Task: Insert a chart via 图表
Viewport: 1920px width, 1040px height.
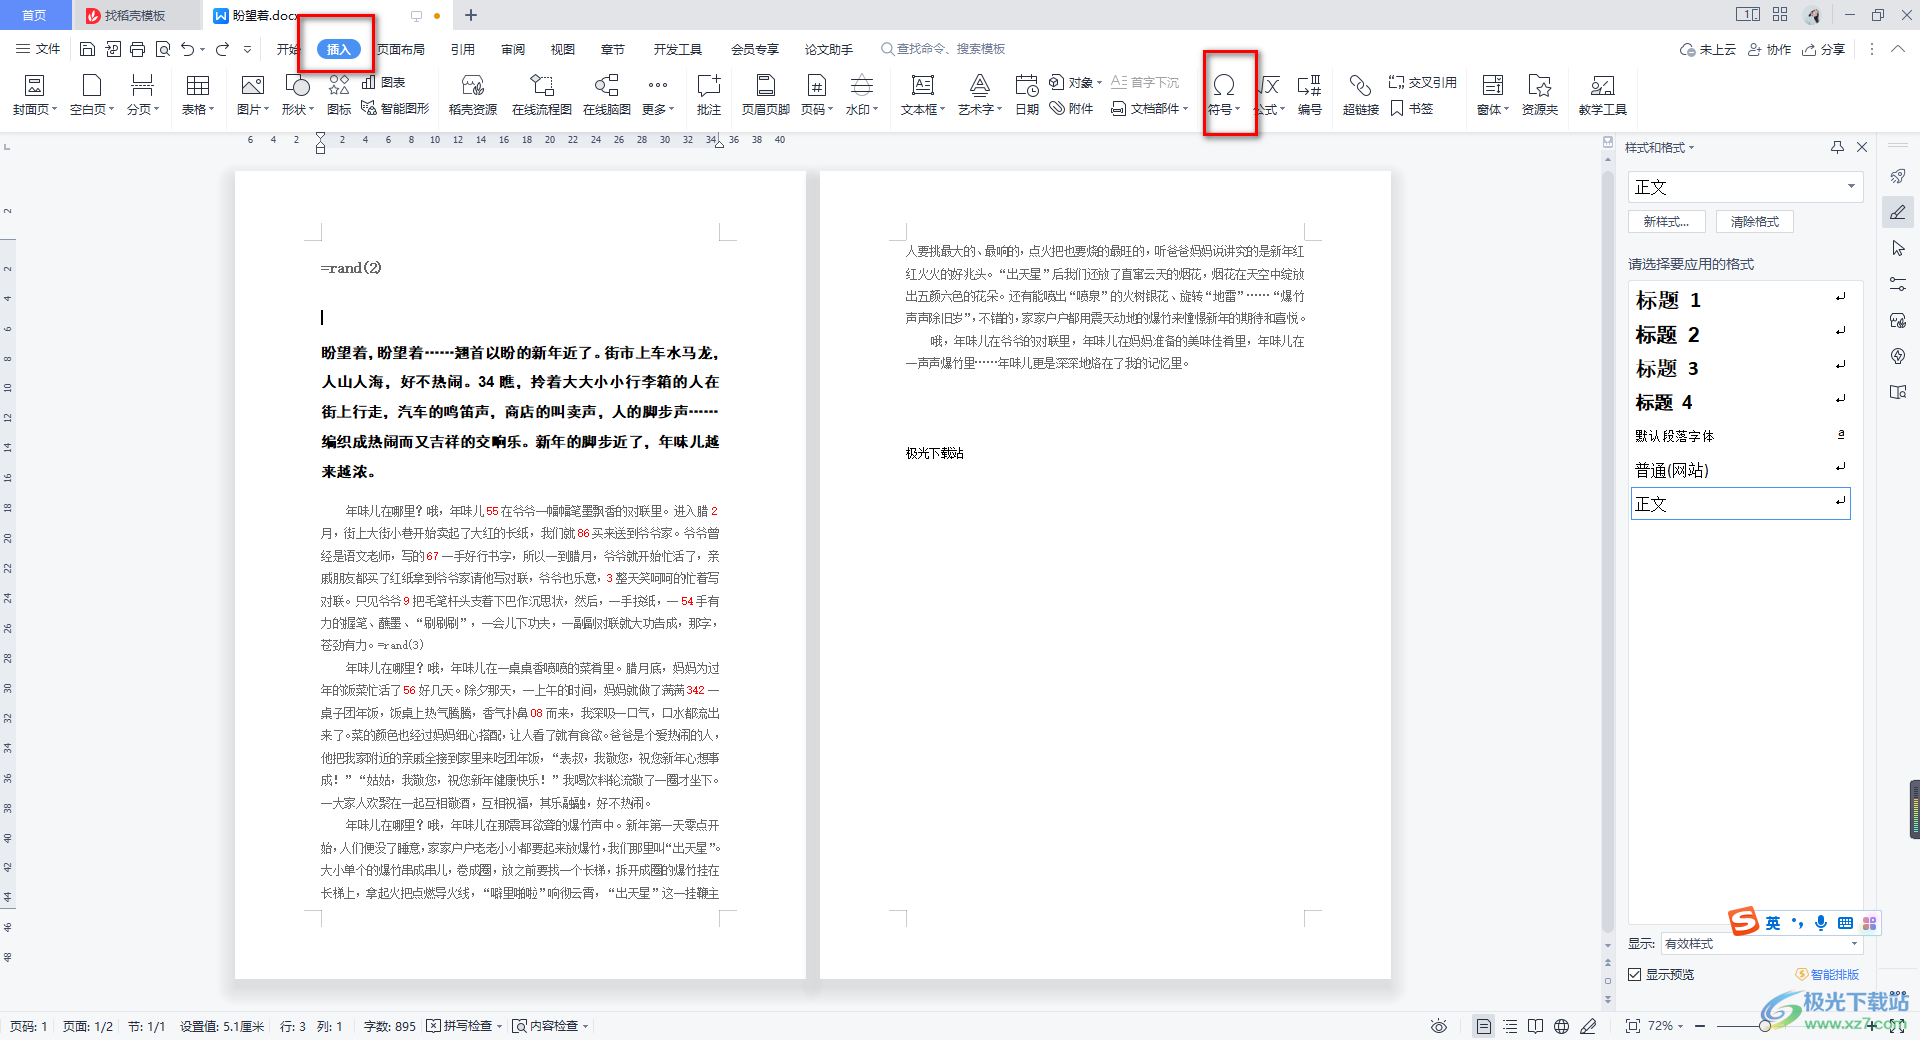Action: pyautogui.click(x=384, y=82)
